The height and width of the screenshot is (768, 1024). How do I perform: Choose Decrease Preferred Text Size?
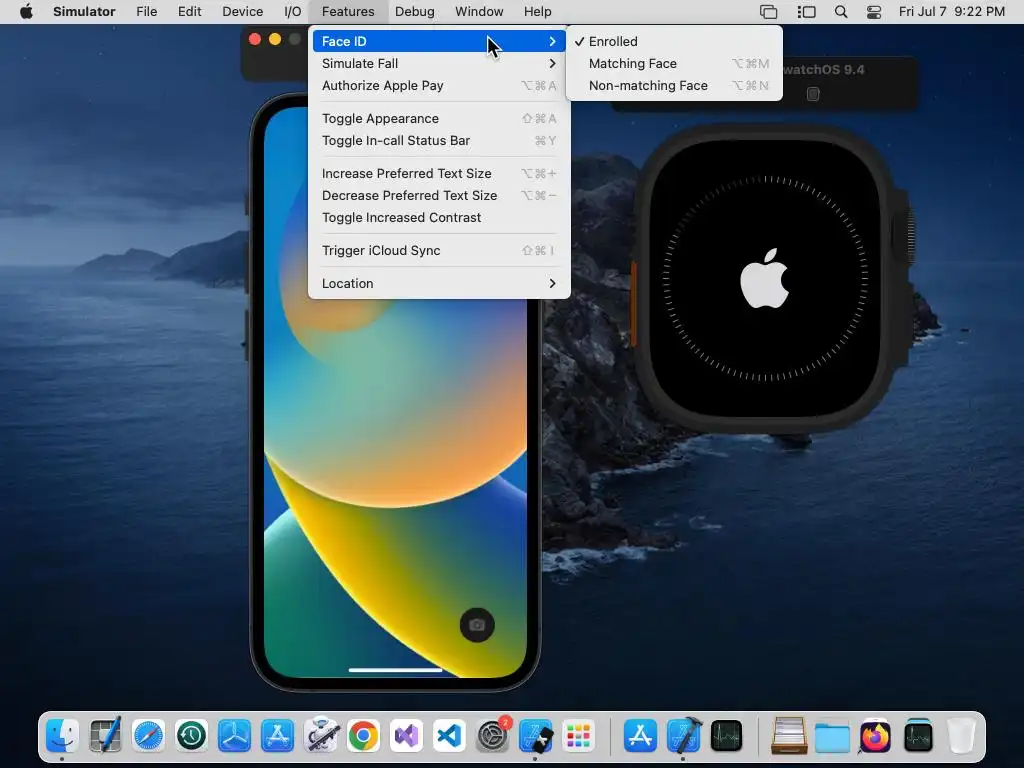(x=439, y=195)
